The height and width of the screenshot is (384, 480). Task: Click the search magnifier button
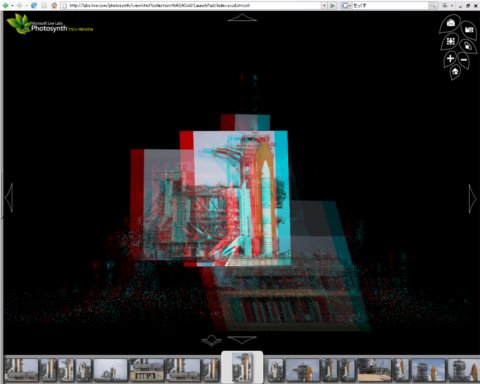(433, 5)
